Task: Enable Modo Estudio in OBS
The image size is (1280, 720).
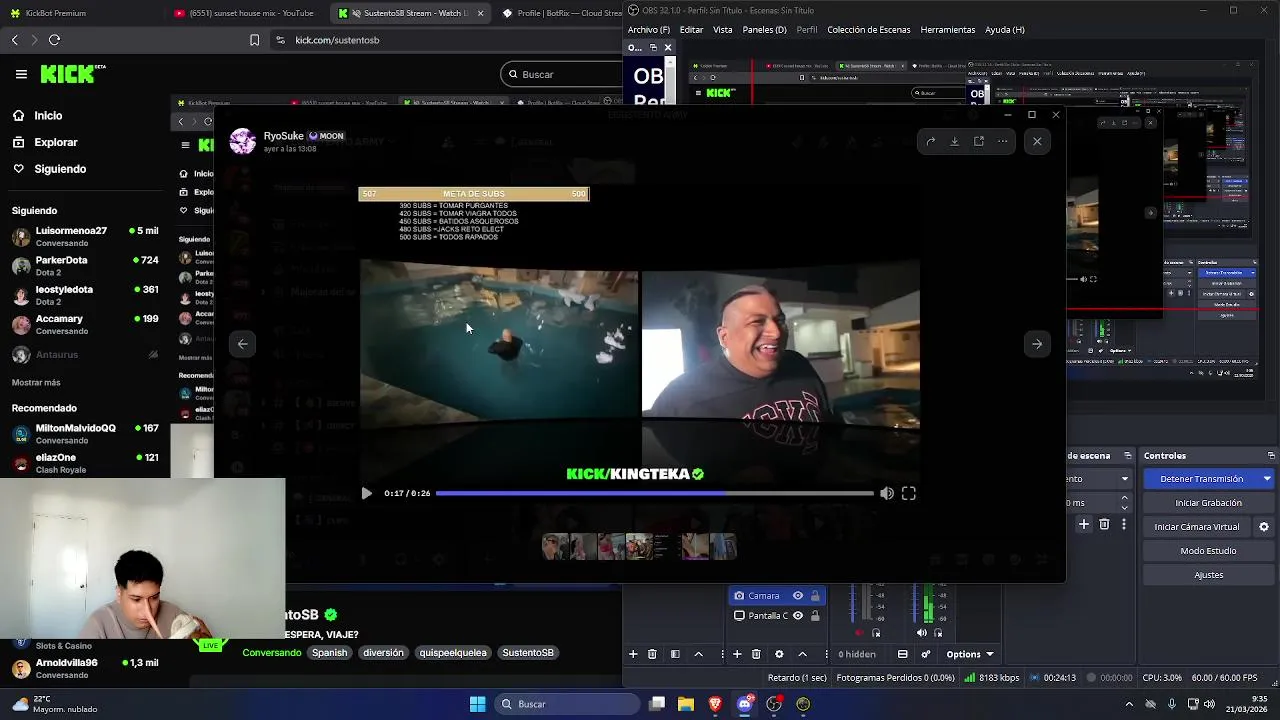Action: 1208,551
